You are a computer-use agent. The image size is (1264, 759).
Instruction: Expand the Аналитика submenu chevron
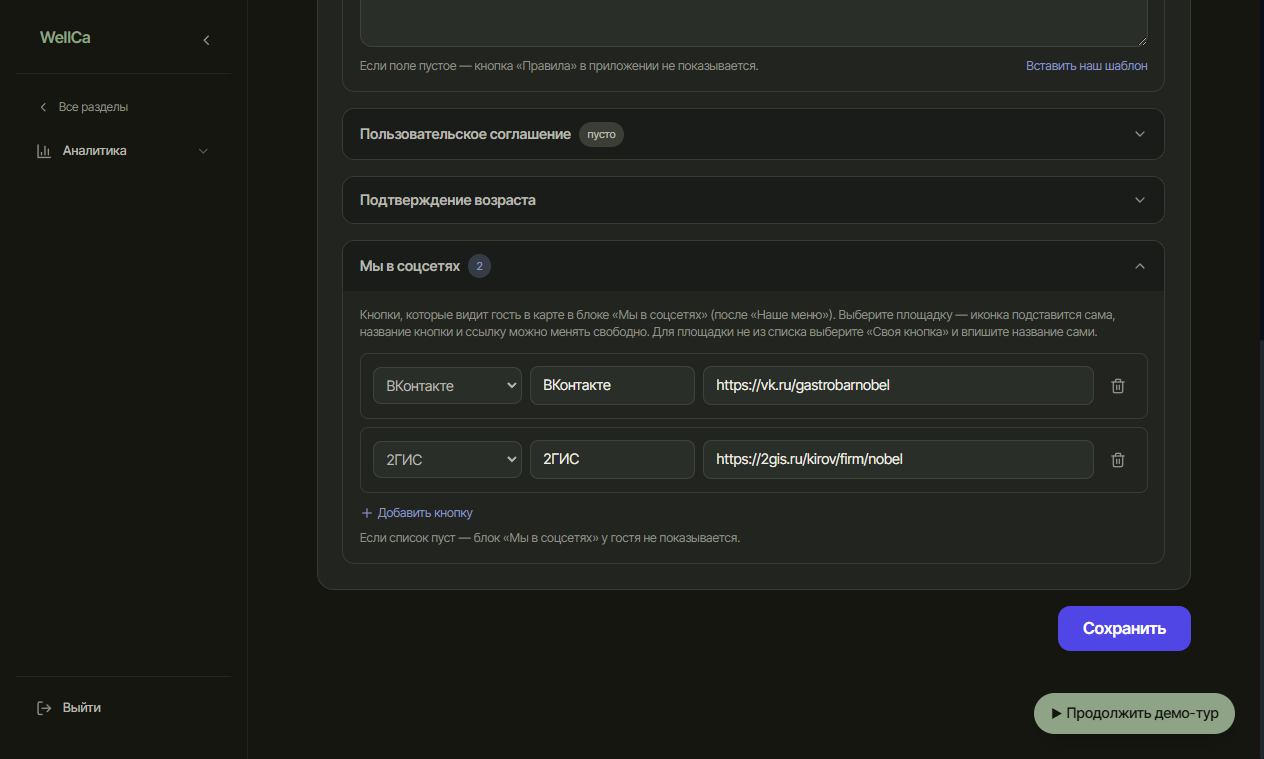(x=203, y=151)
